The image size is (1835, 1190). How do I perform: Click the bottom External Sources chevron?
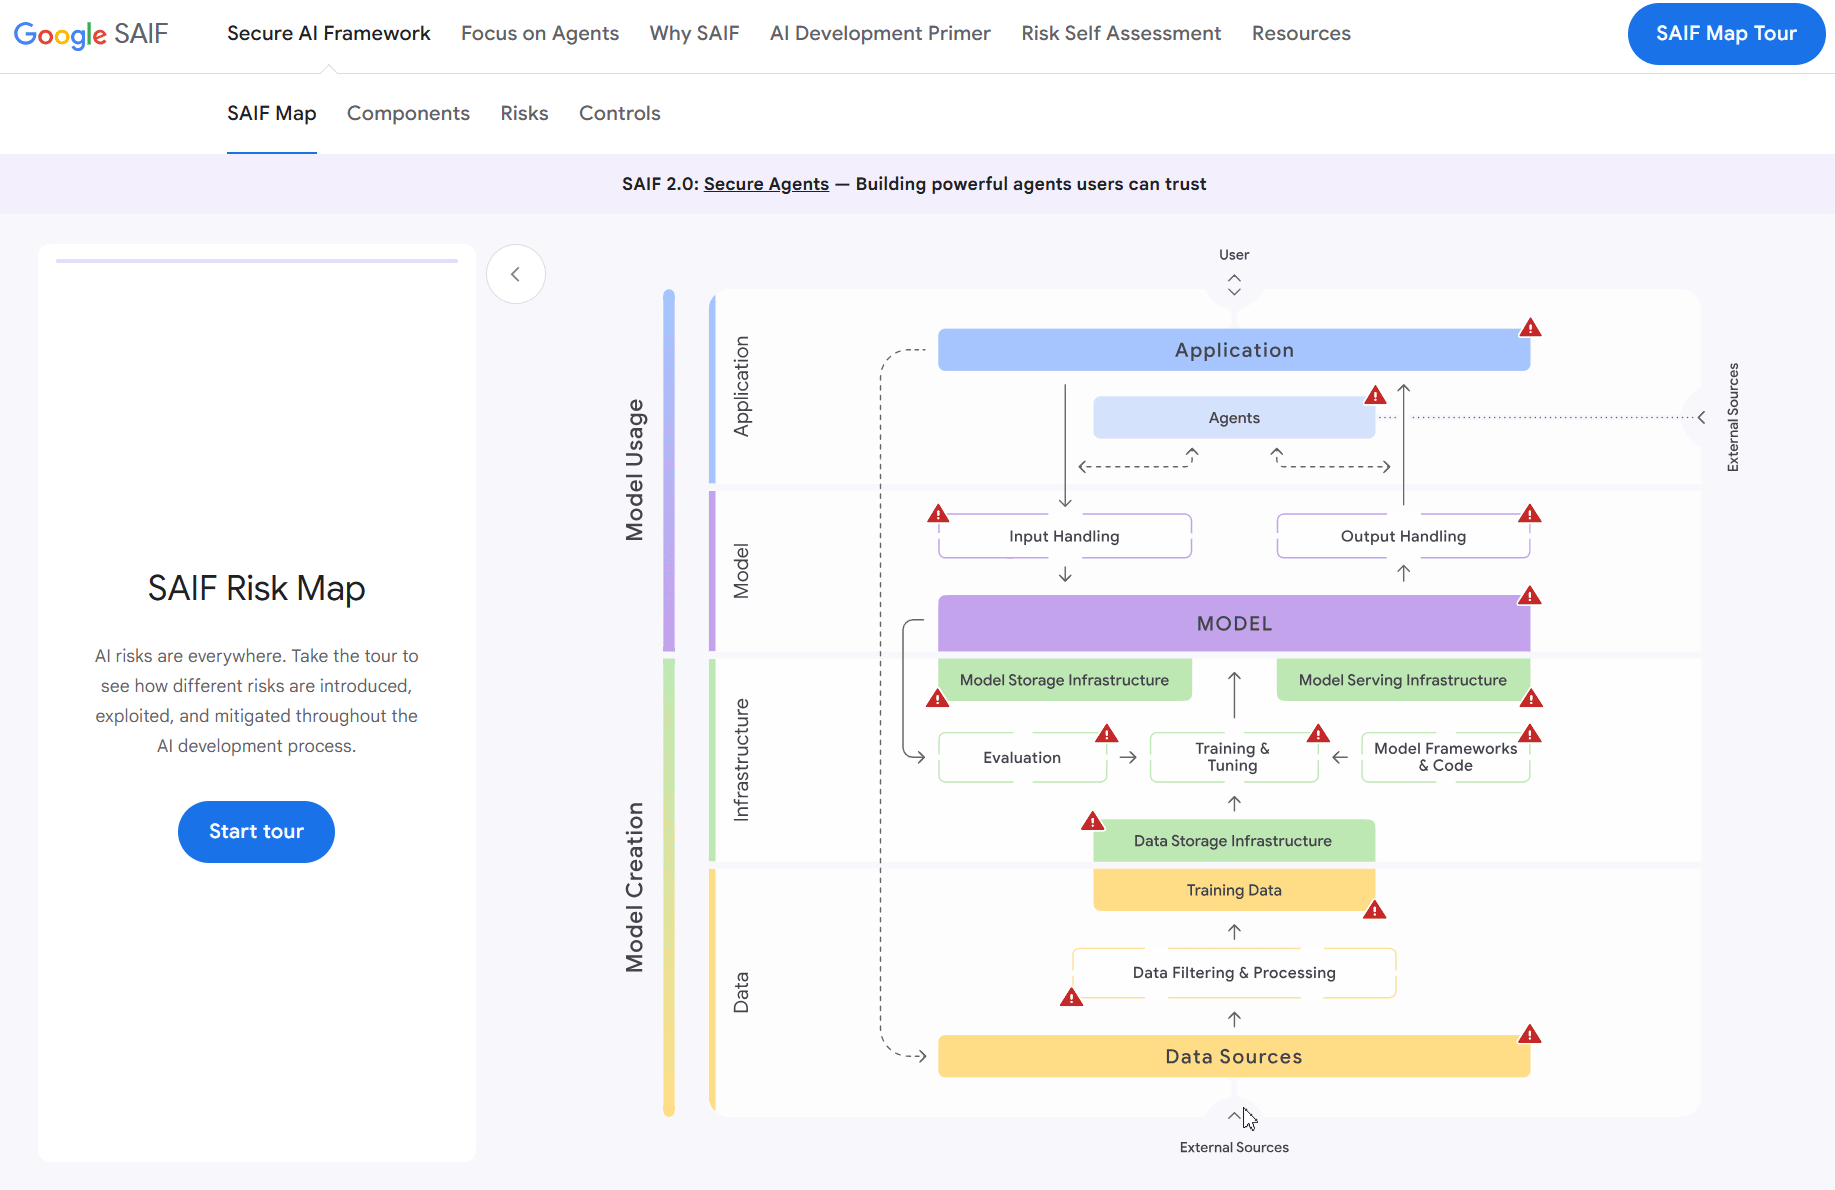pyautogui.click(x=1234, y=1115)
